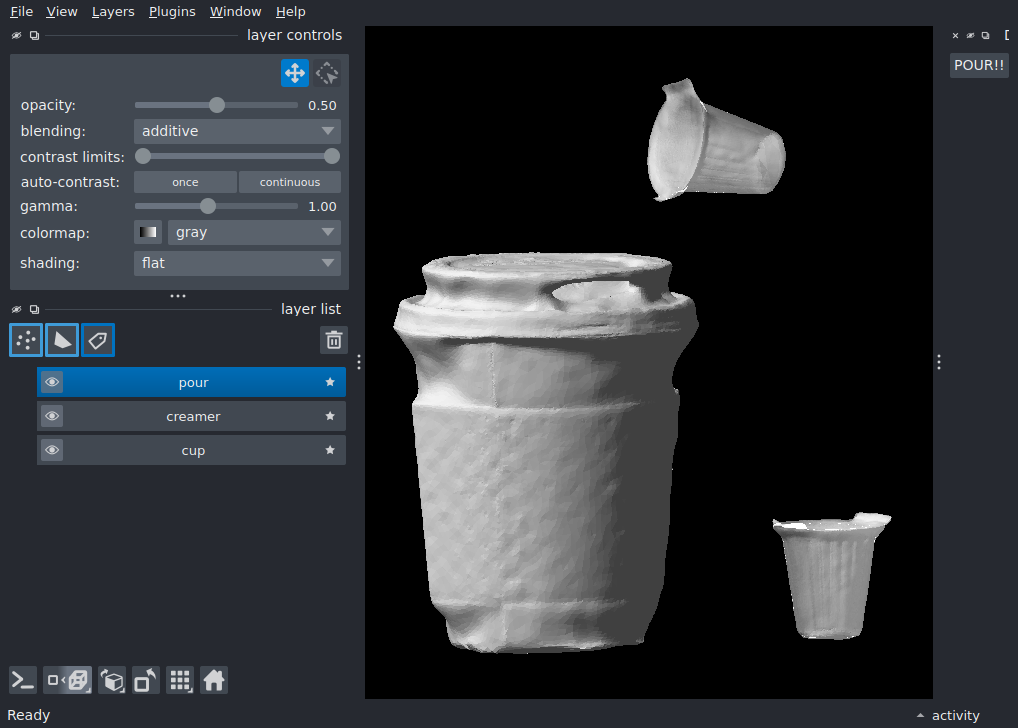The height and width of the screenshot is (728, 1018).
Task: Create a new shapes layer
Action: point(62,340)
